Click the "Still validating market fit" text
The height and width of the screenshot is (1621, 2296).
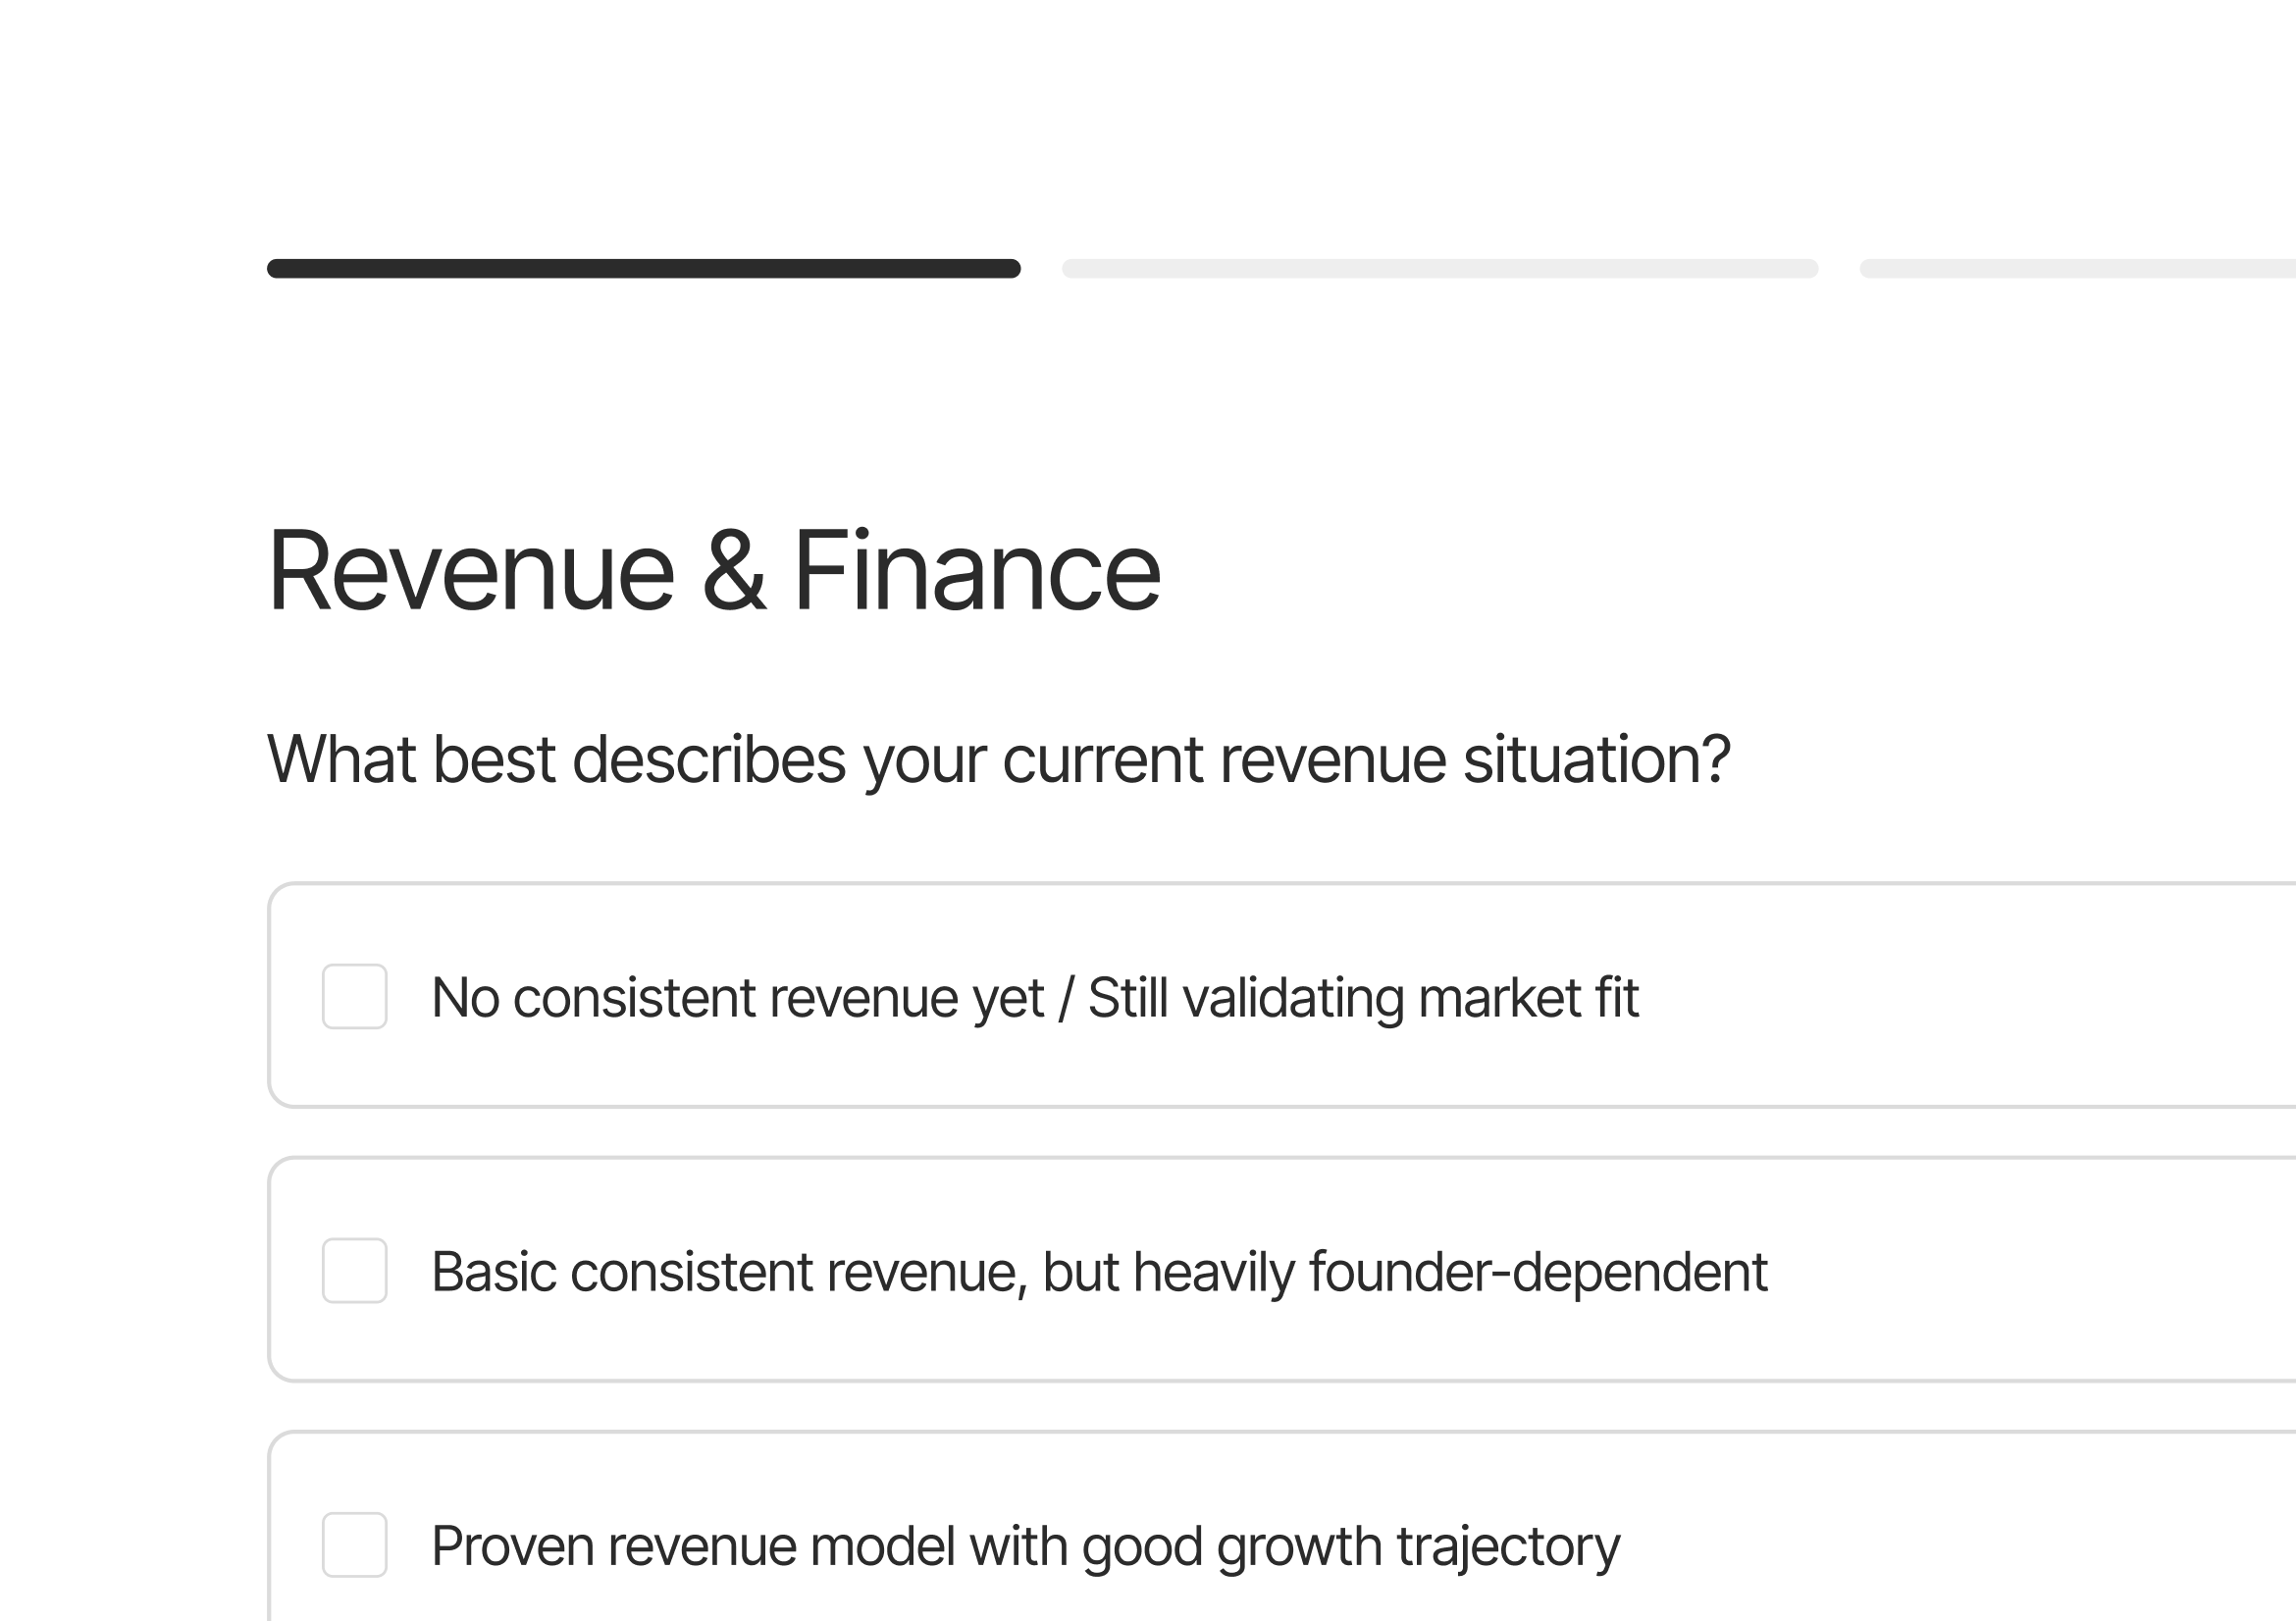(x=1362, y=998)
